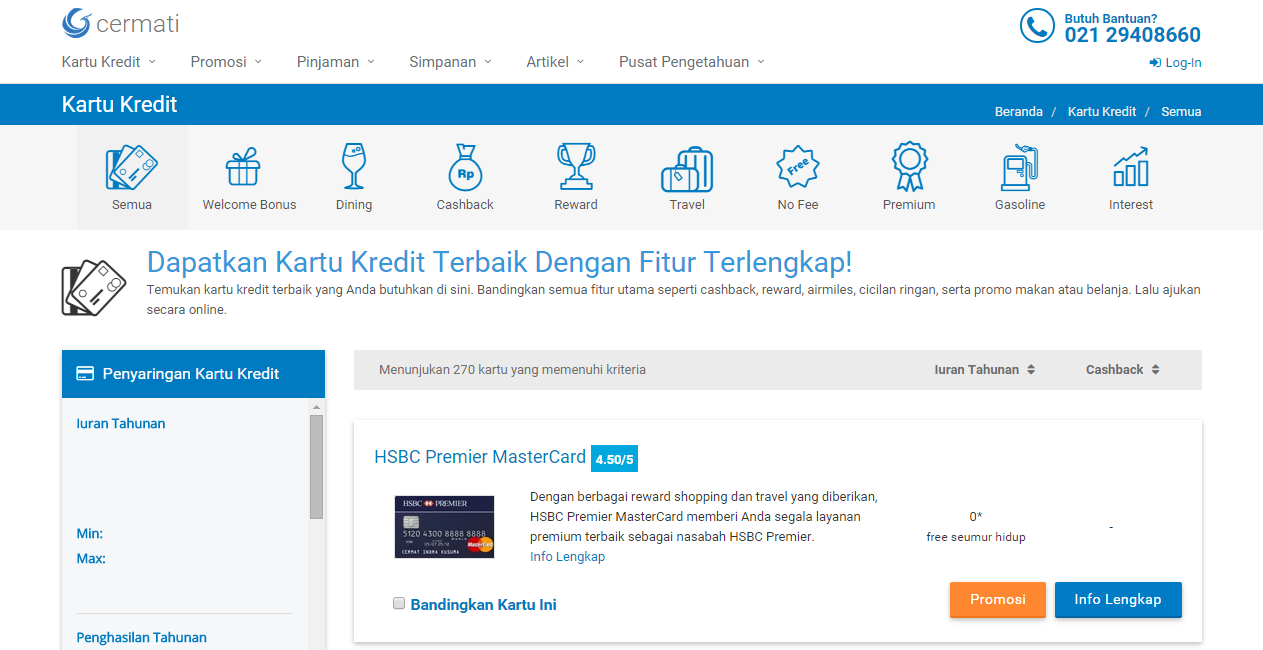Click the credit cards illustration beside headline
The height and width of the screenshot is (650, 1263).
(x=94, y=287)
